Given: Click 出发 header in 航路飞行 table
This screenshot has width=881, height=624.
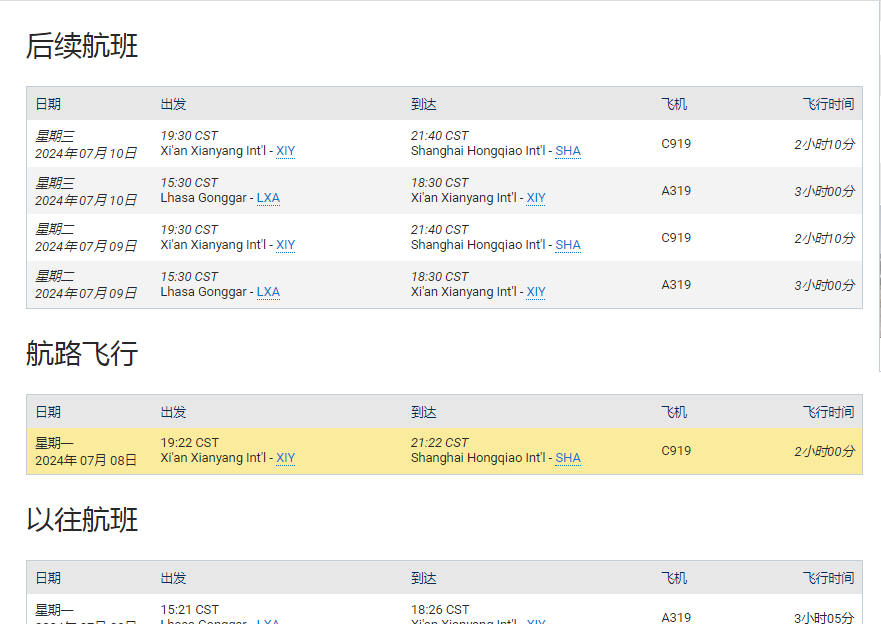Looking at the screenshot, I should click(x=173, y=412).
